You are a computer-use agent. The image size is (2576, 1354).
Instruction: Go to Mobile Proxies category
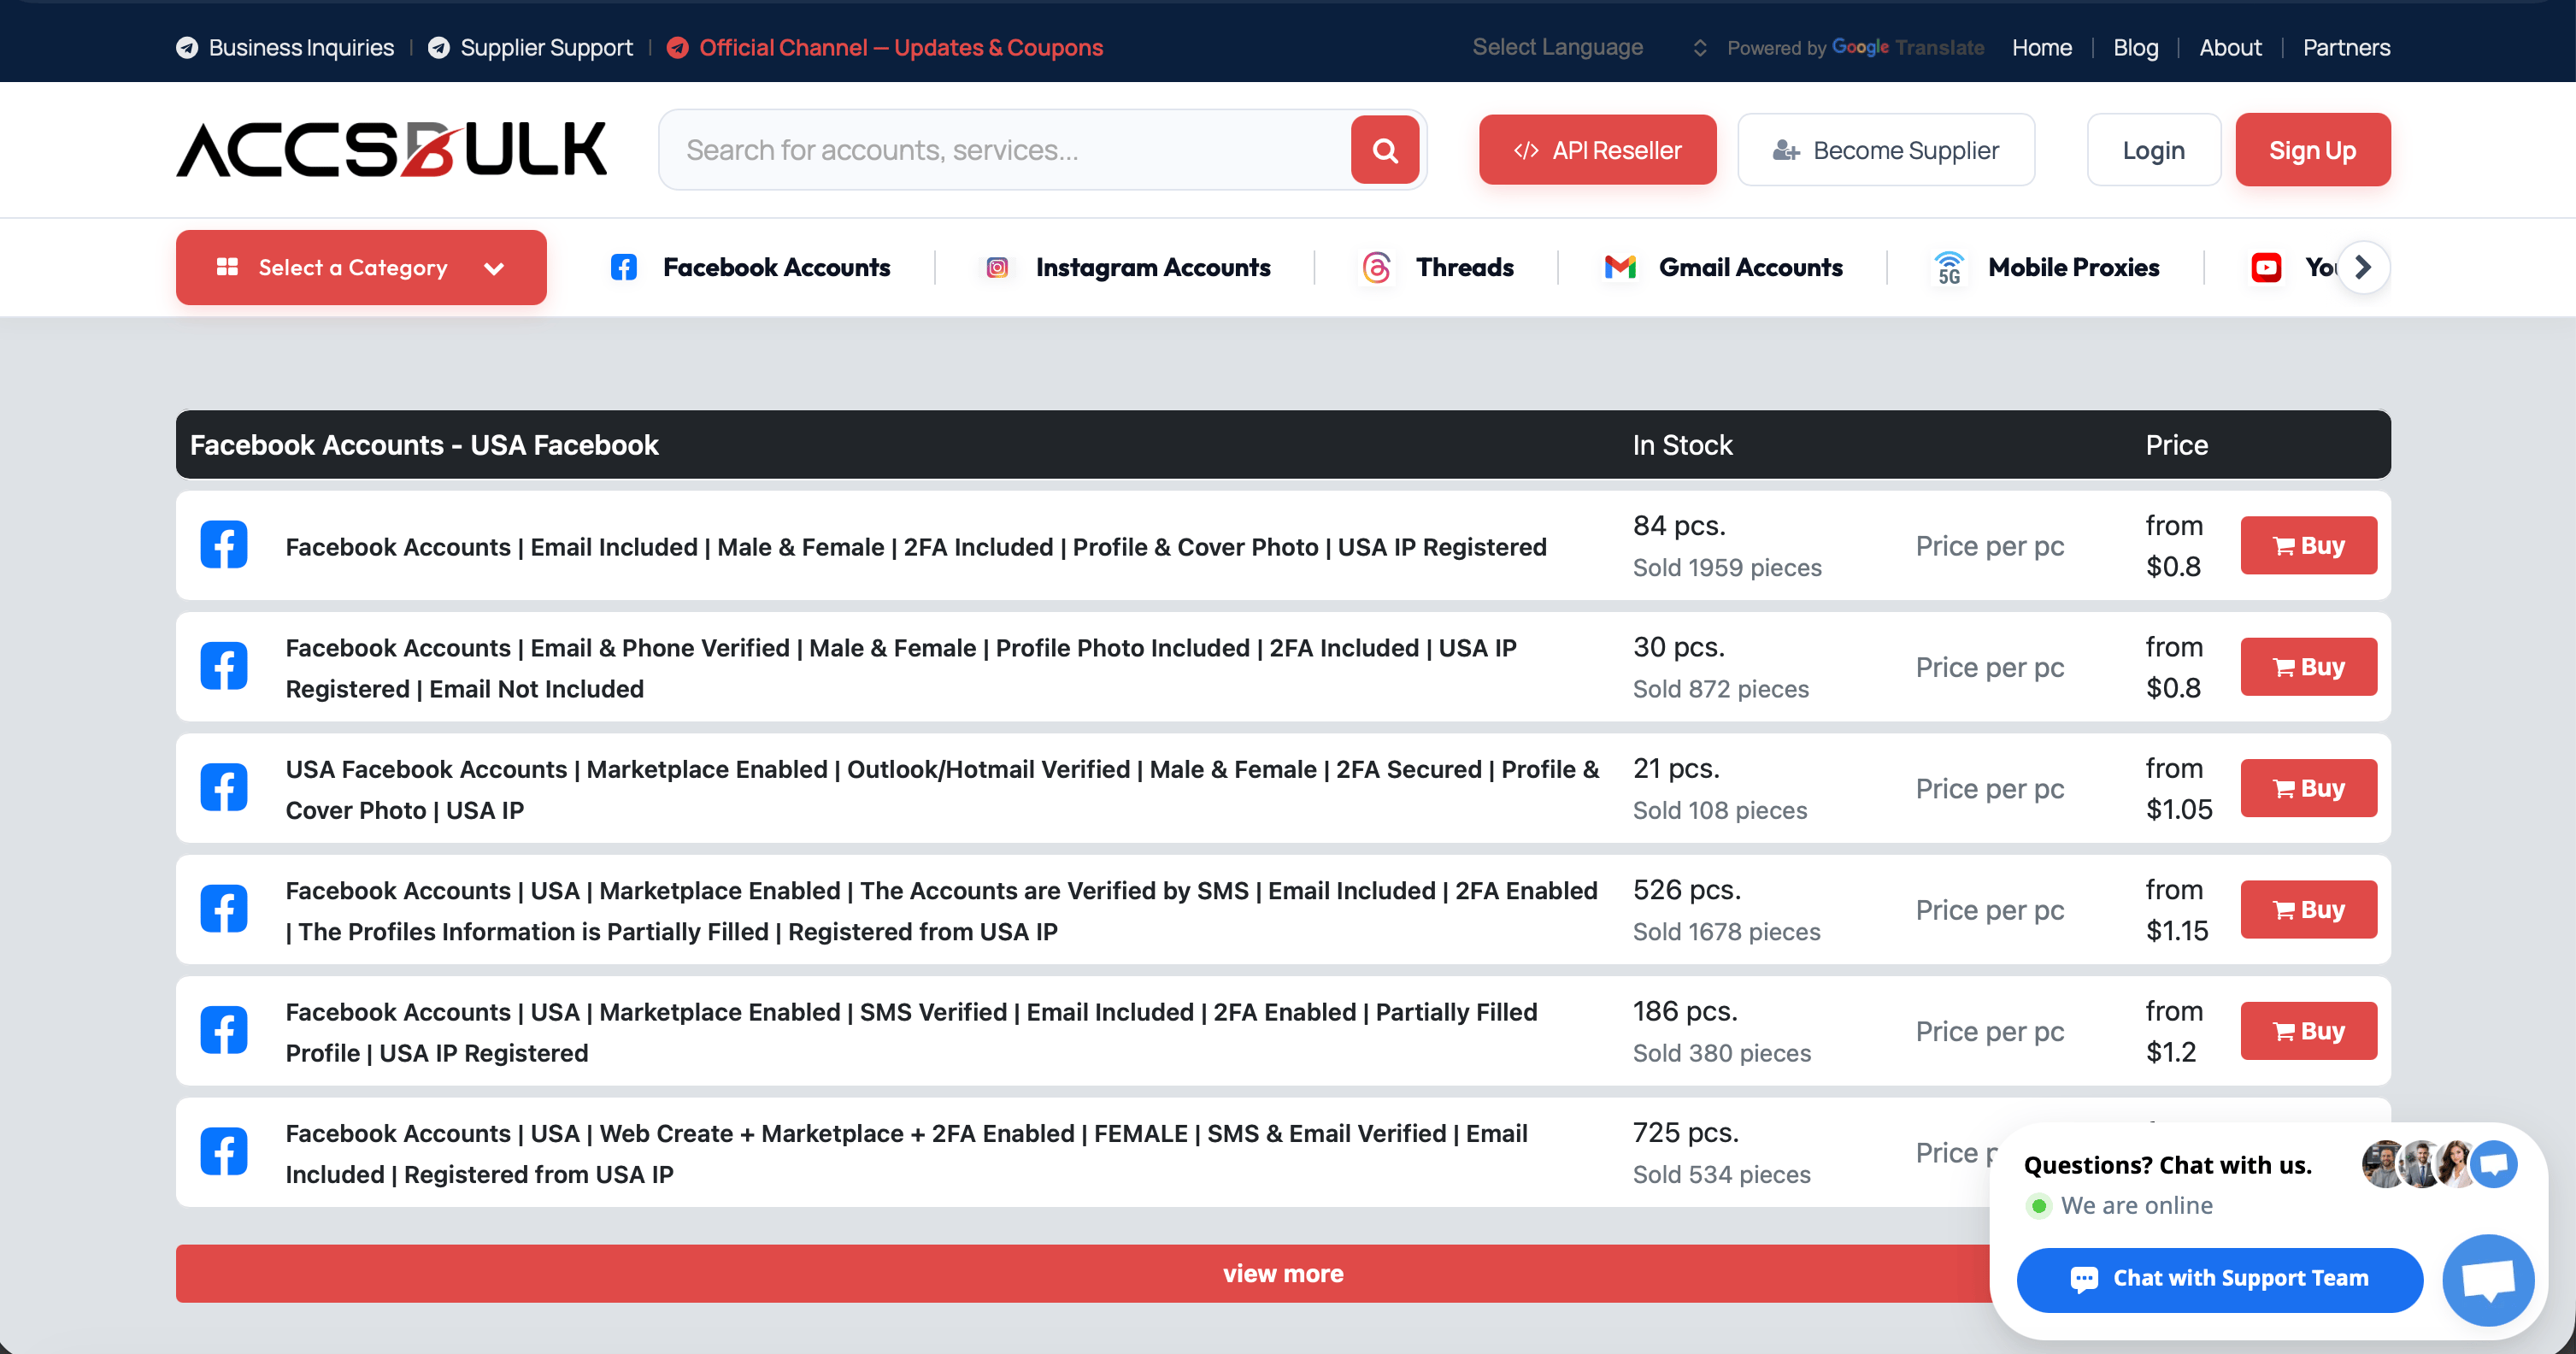pos(2074,267)
